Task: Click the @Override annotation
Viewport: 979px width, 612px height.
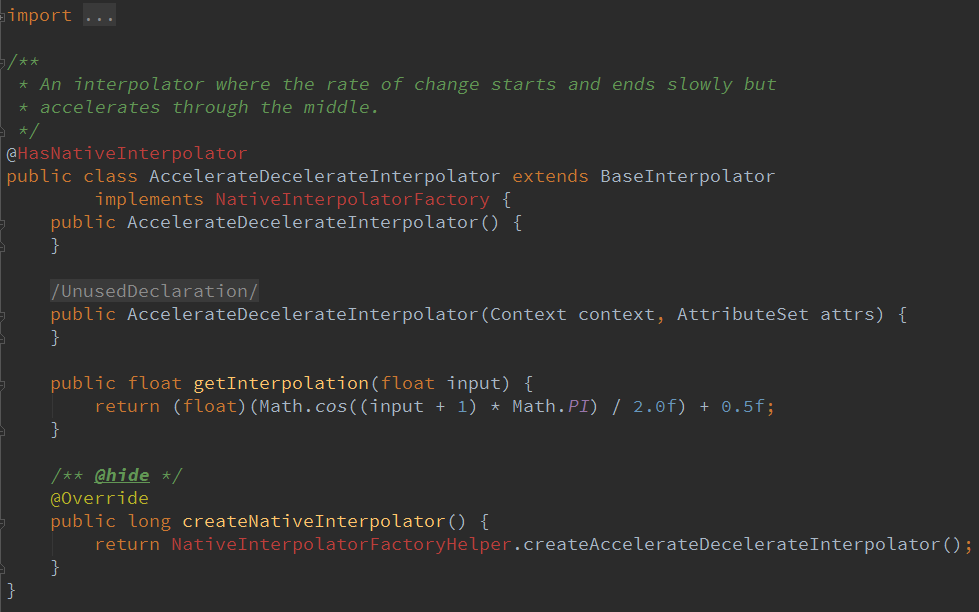Action: [99, 498]
